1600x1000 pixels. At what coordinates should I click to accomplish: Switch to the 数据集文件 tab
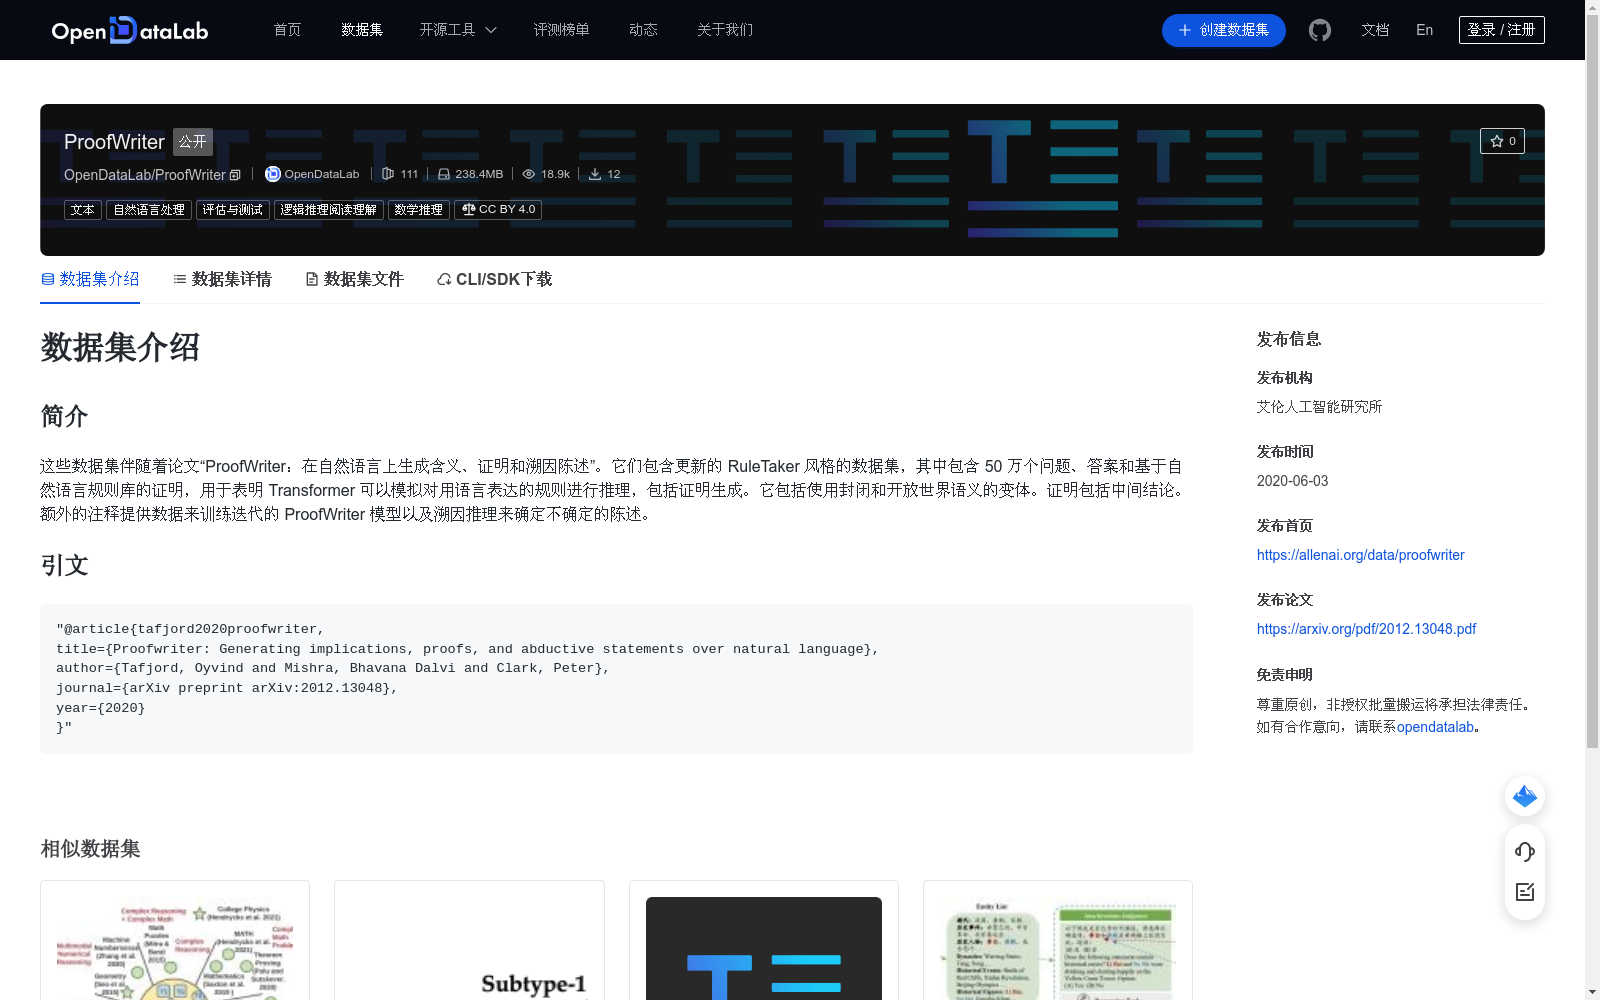coord(354,279)
